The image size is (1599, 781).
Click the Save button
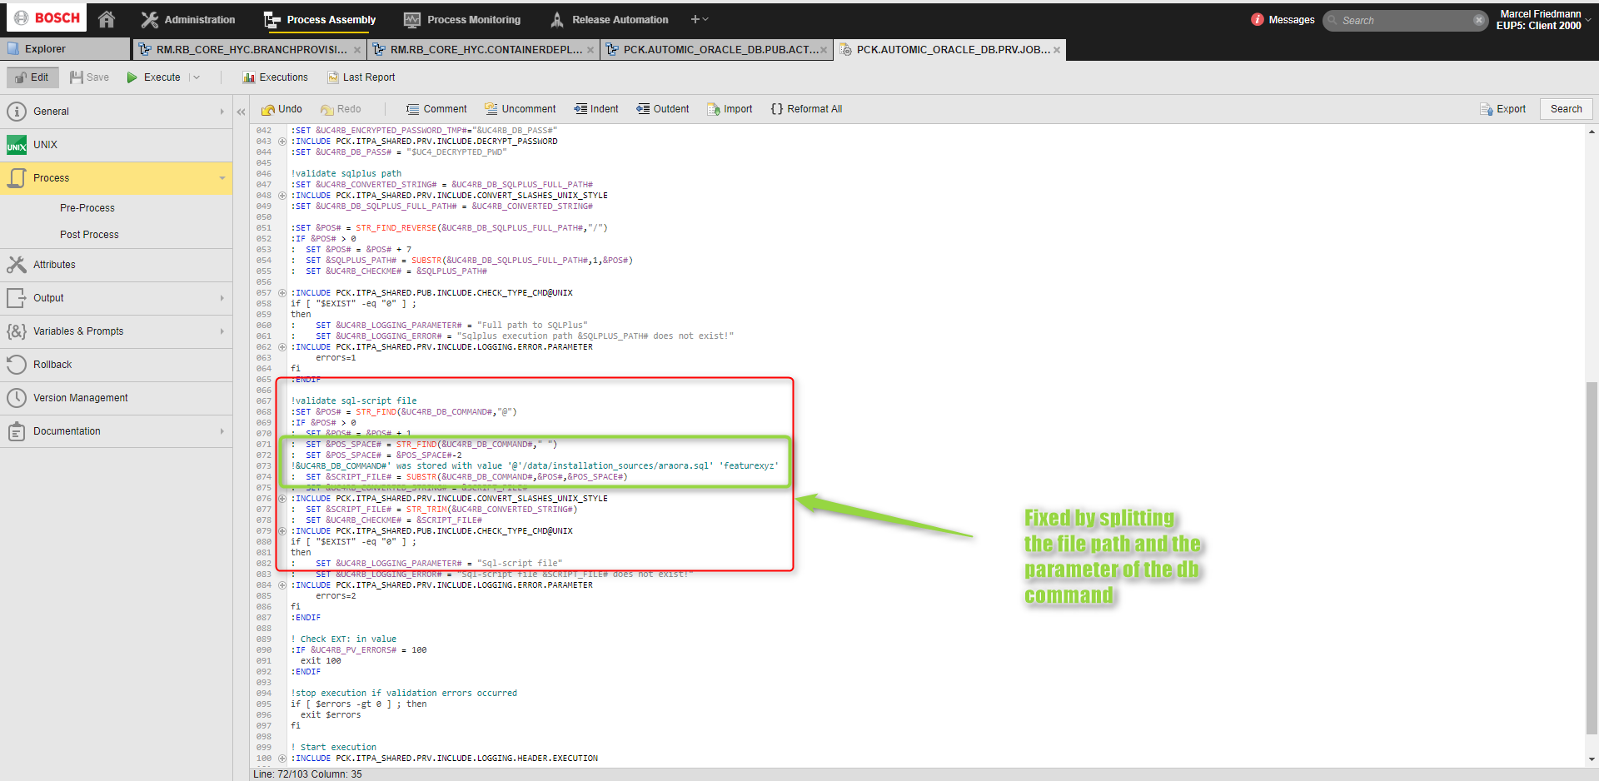click(89, 77)
